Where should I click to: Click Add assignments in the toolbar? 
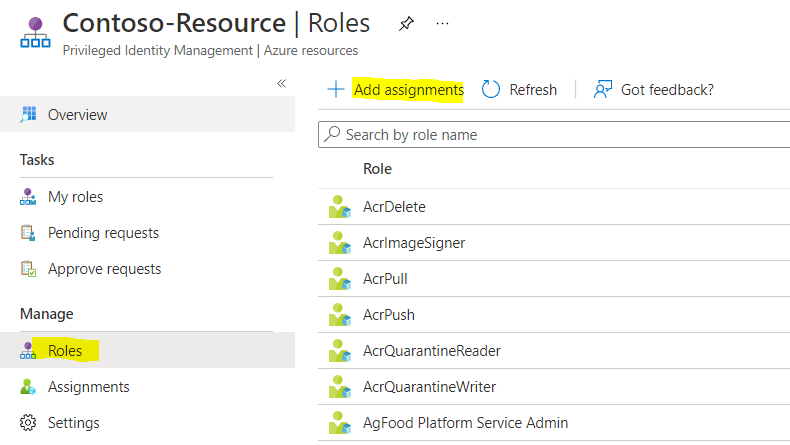pyautogui.click(x=397, y=90)
